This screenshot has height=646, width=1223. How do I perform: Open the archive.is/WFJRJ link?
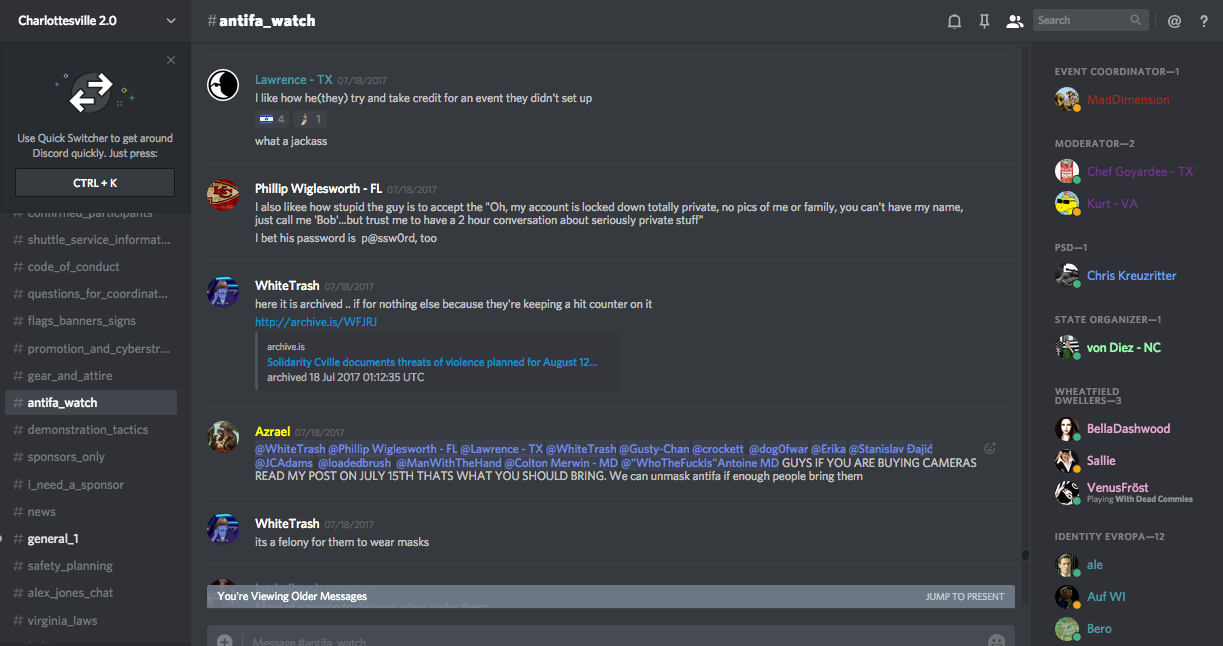click(316, 322)
